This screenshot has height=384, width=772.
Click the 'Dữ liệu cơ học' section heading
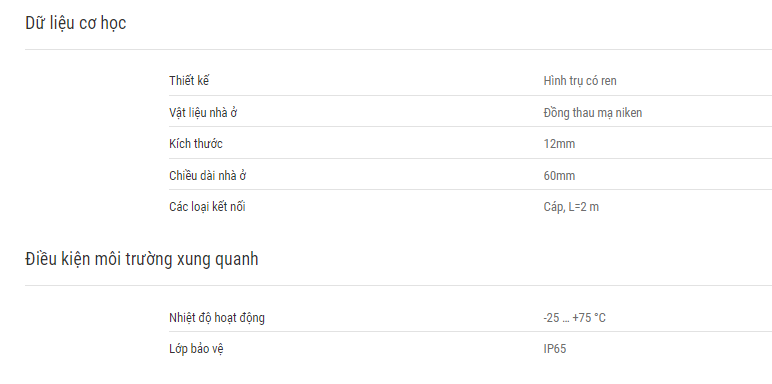[75, 23]
